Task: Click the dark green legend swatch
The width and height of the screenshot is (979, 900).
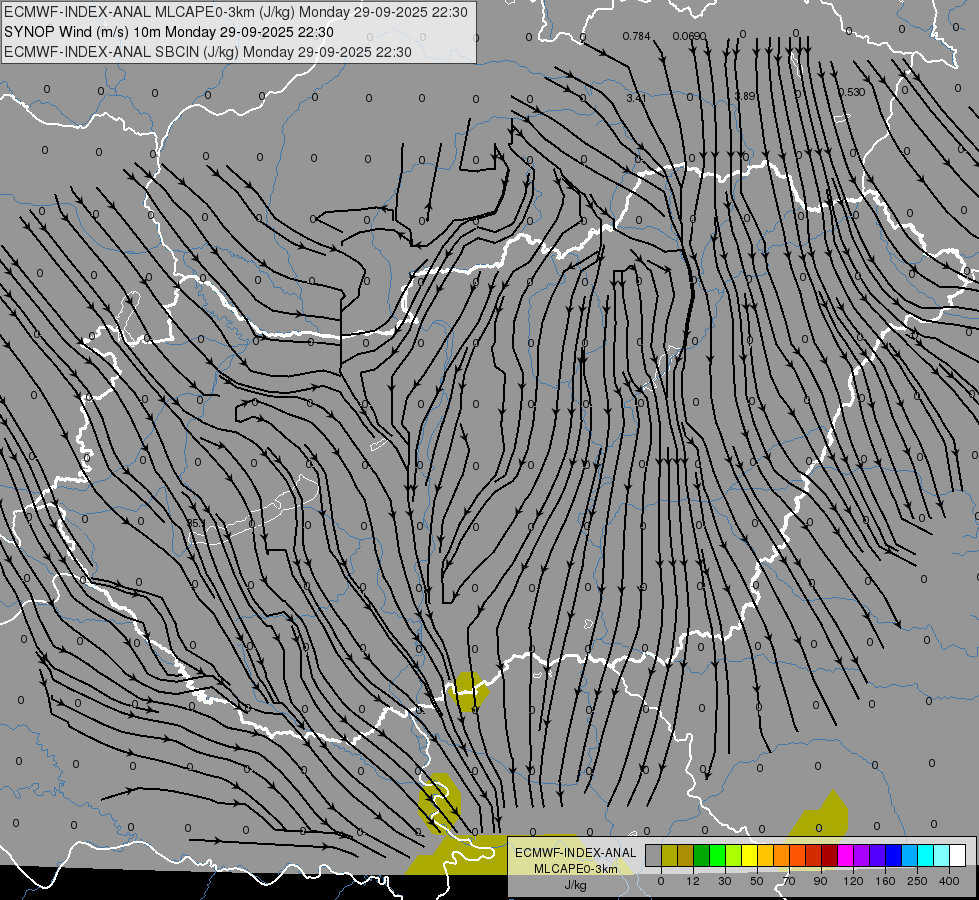Action: 702,855
